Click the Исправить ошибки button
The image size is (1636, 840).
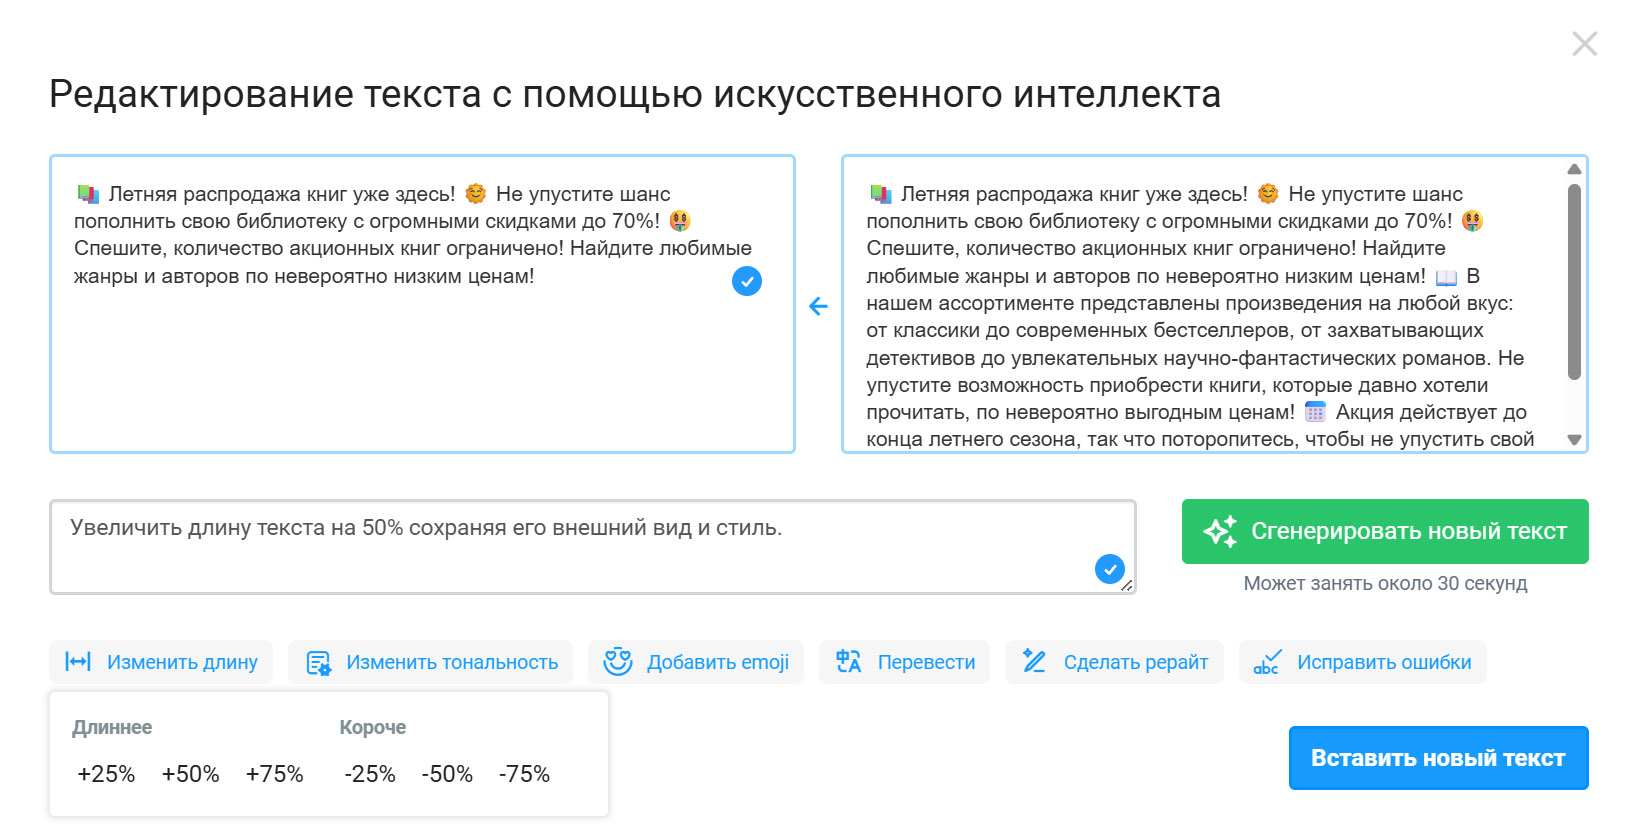[x=1363, y=662]
